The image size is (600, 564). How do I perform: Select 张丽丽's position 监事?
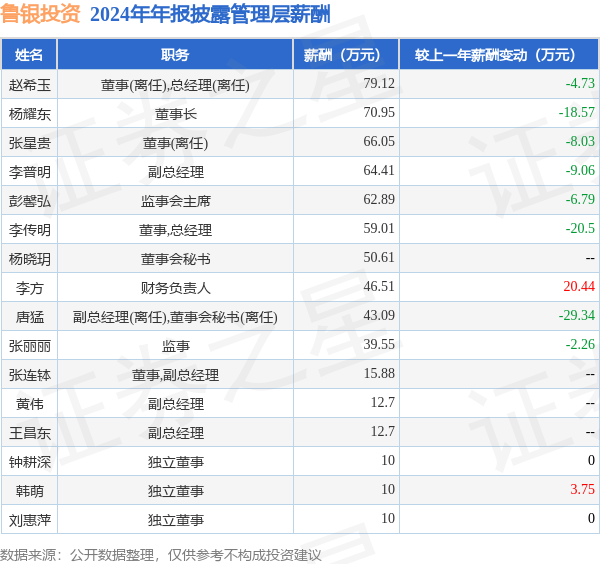(175, 346)
